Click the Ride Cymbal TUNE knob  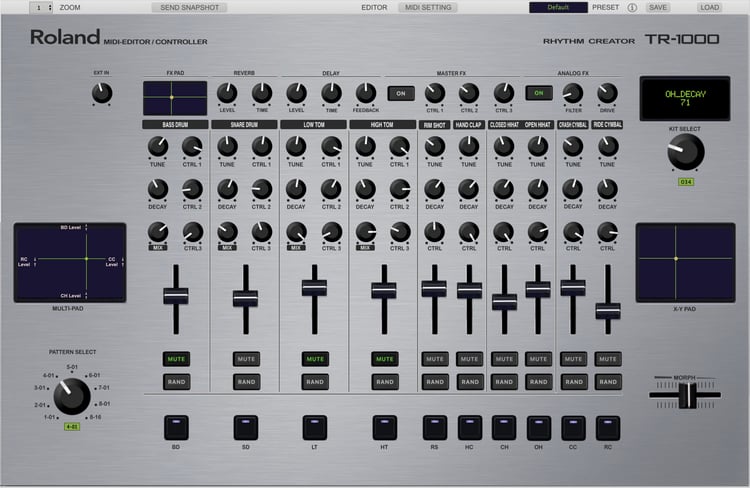607,146
